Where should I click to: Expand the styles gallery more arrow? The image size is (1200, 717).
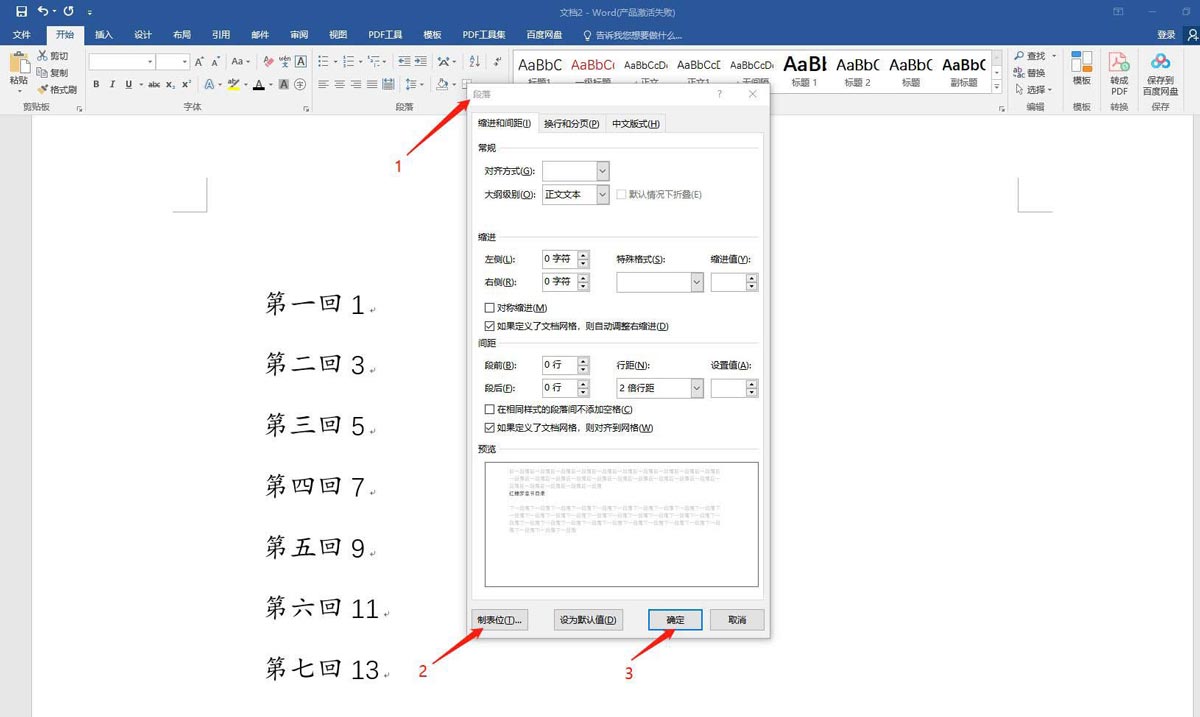tap(997, 88)
